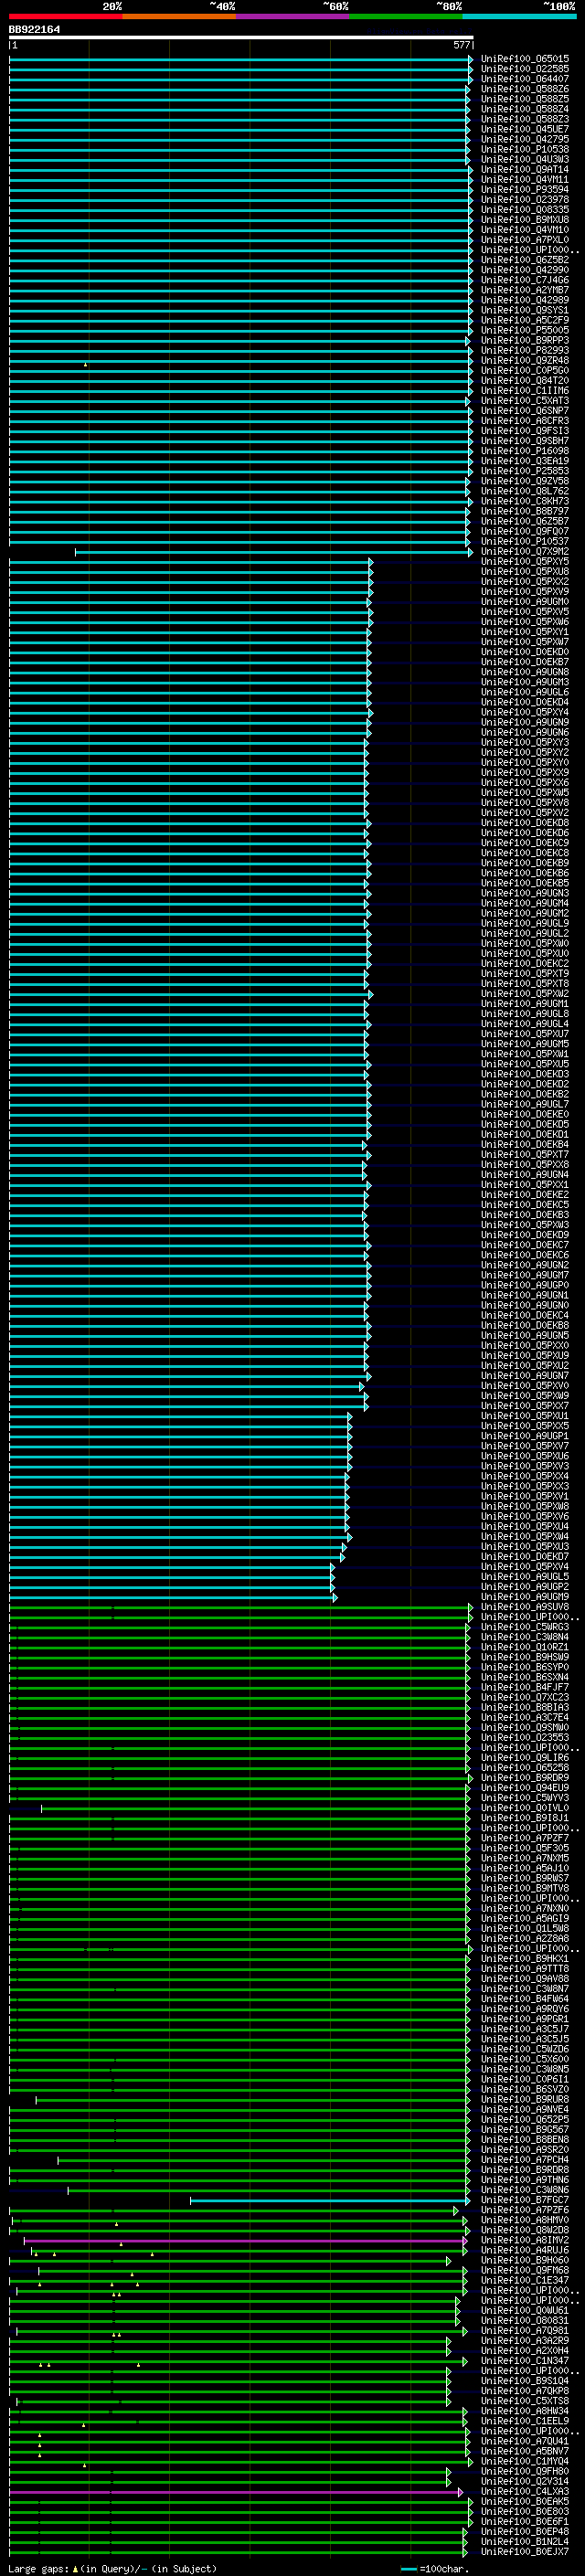The image size is (585, 2576).
Task: Click the white query sequence bar
Action: tap(241, 37)
